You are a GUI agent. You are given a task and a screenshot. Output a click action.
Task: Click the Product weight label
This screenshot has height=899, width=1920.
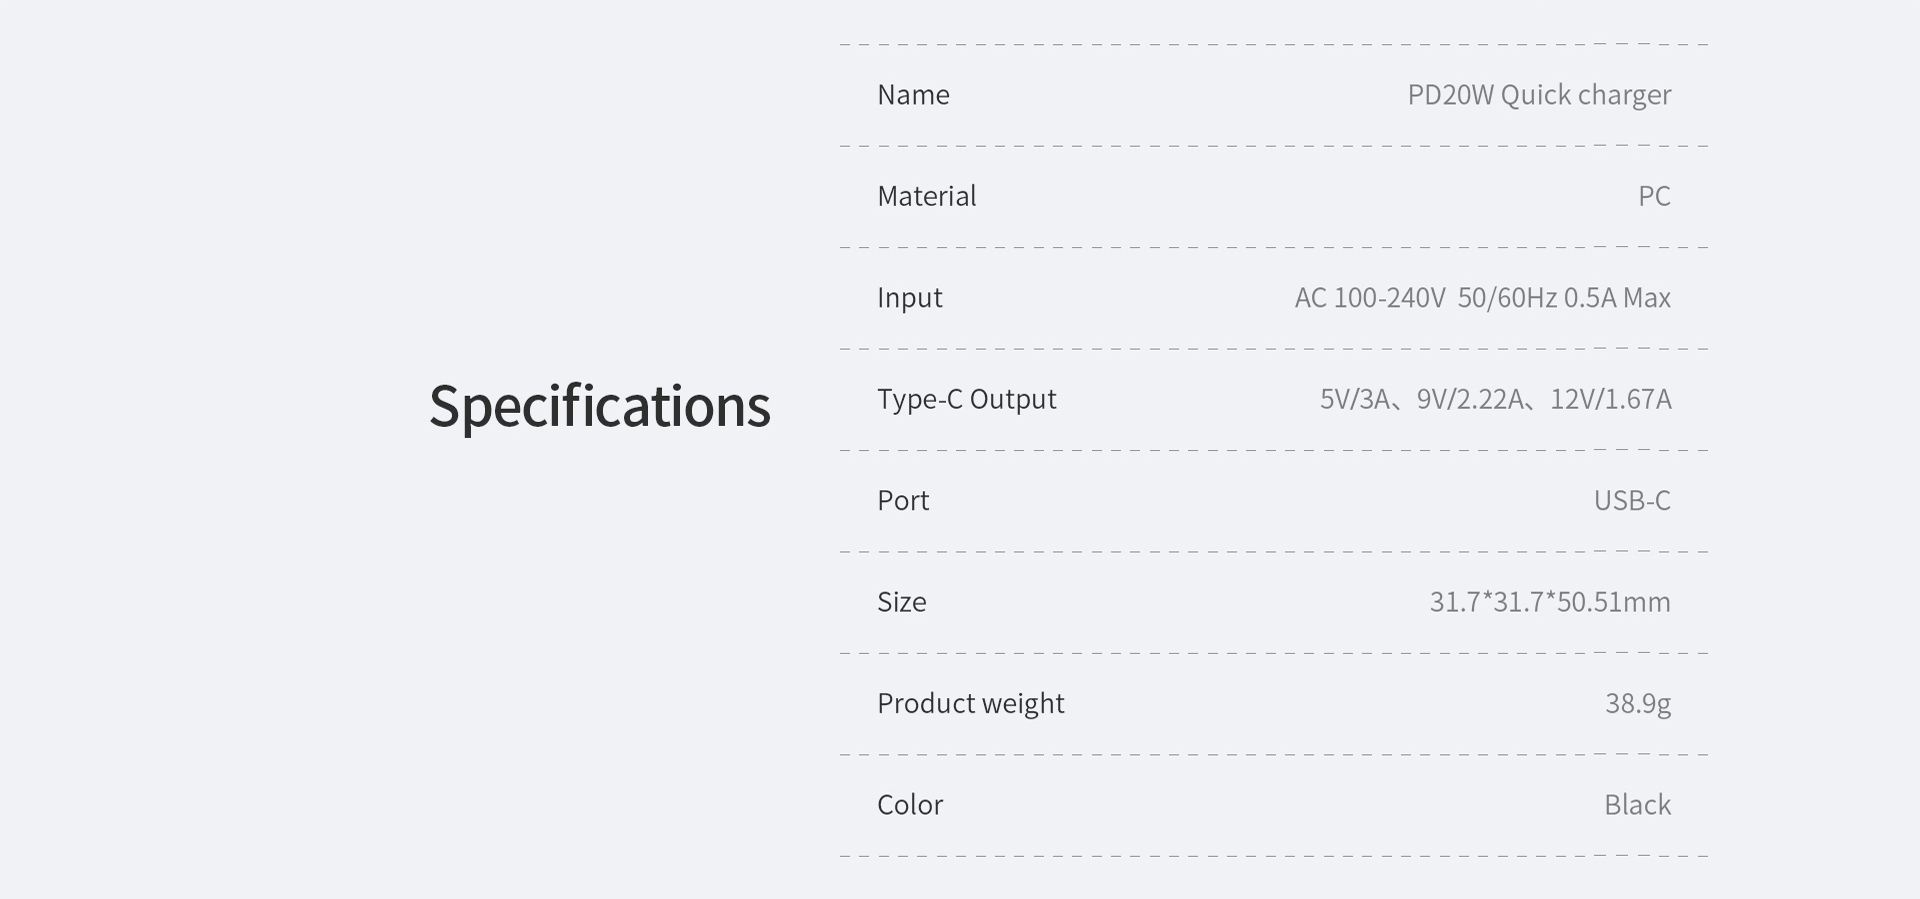[x=970, y=704]
